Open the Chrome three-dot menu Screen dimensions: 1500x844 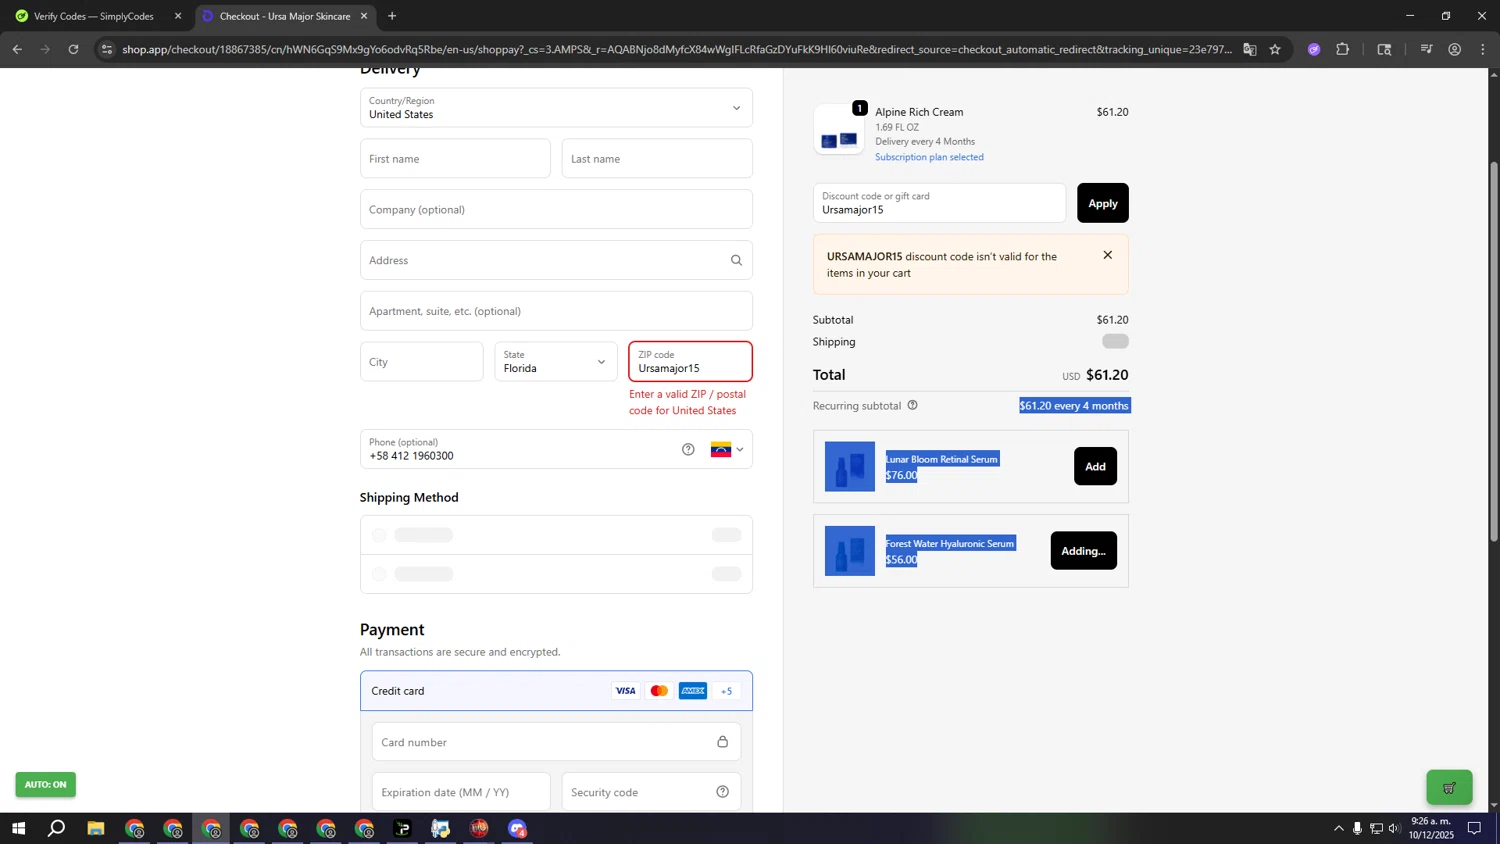[1483, 49]
